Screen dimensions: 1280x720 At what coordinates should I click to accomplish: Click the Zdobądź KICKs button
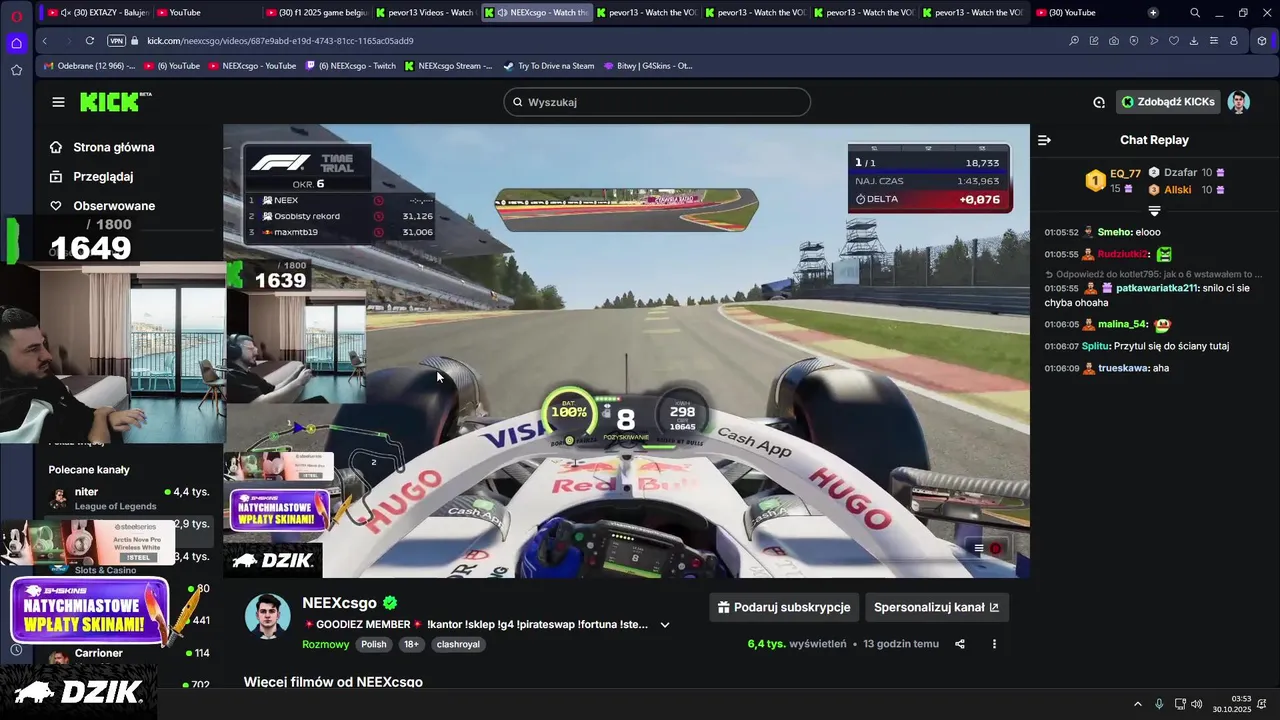click(x=1167, y=102)
